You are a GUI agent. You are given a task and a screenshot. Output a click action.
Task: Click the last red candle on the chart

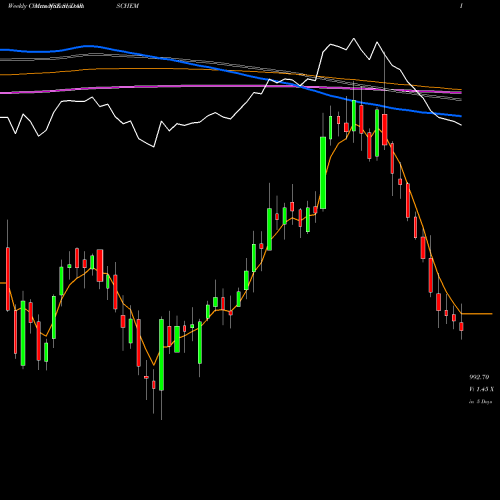click(461, 326)
